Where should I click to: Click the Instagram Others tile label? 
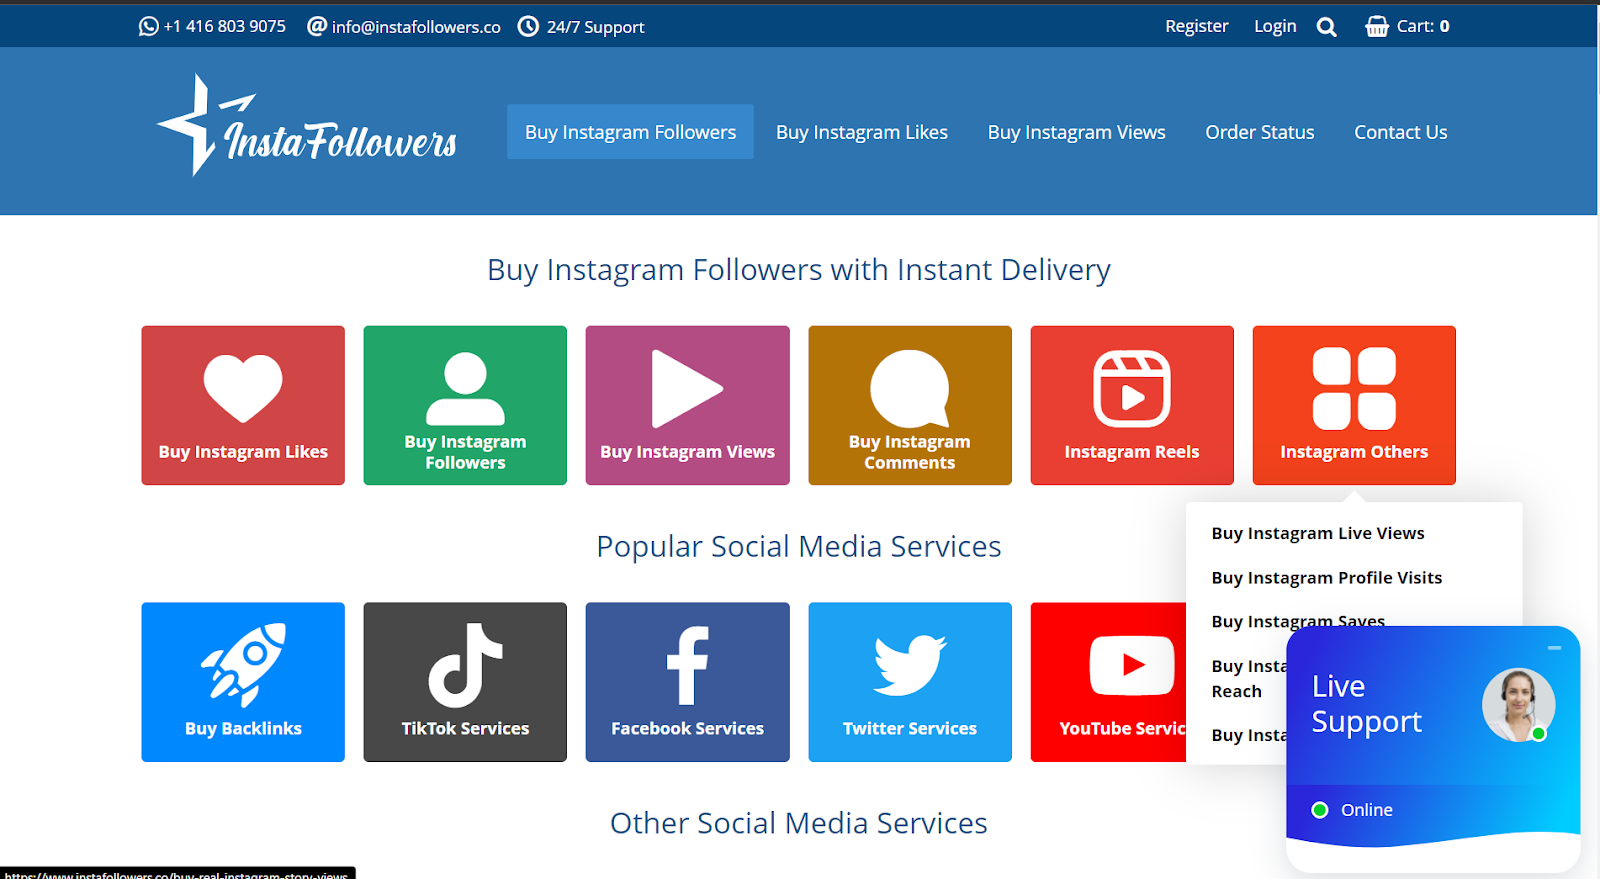[x=1354, y=452]
